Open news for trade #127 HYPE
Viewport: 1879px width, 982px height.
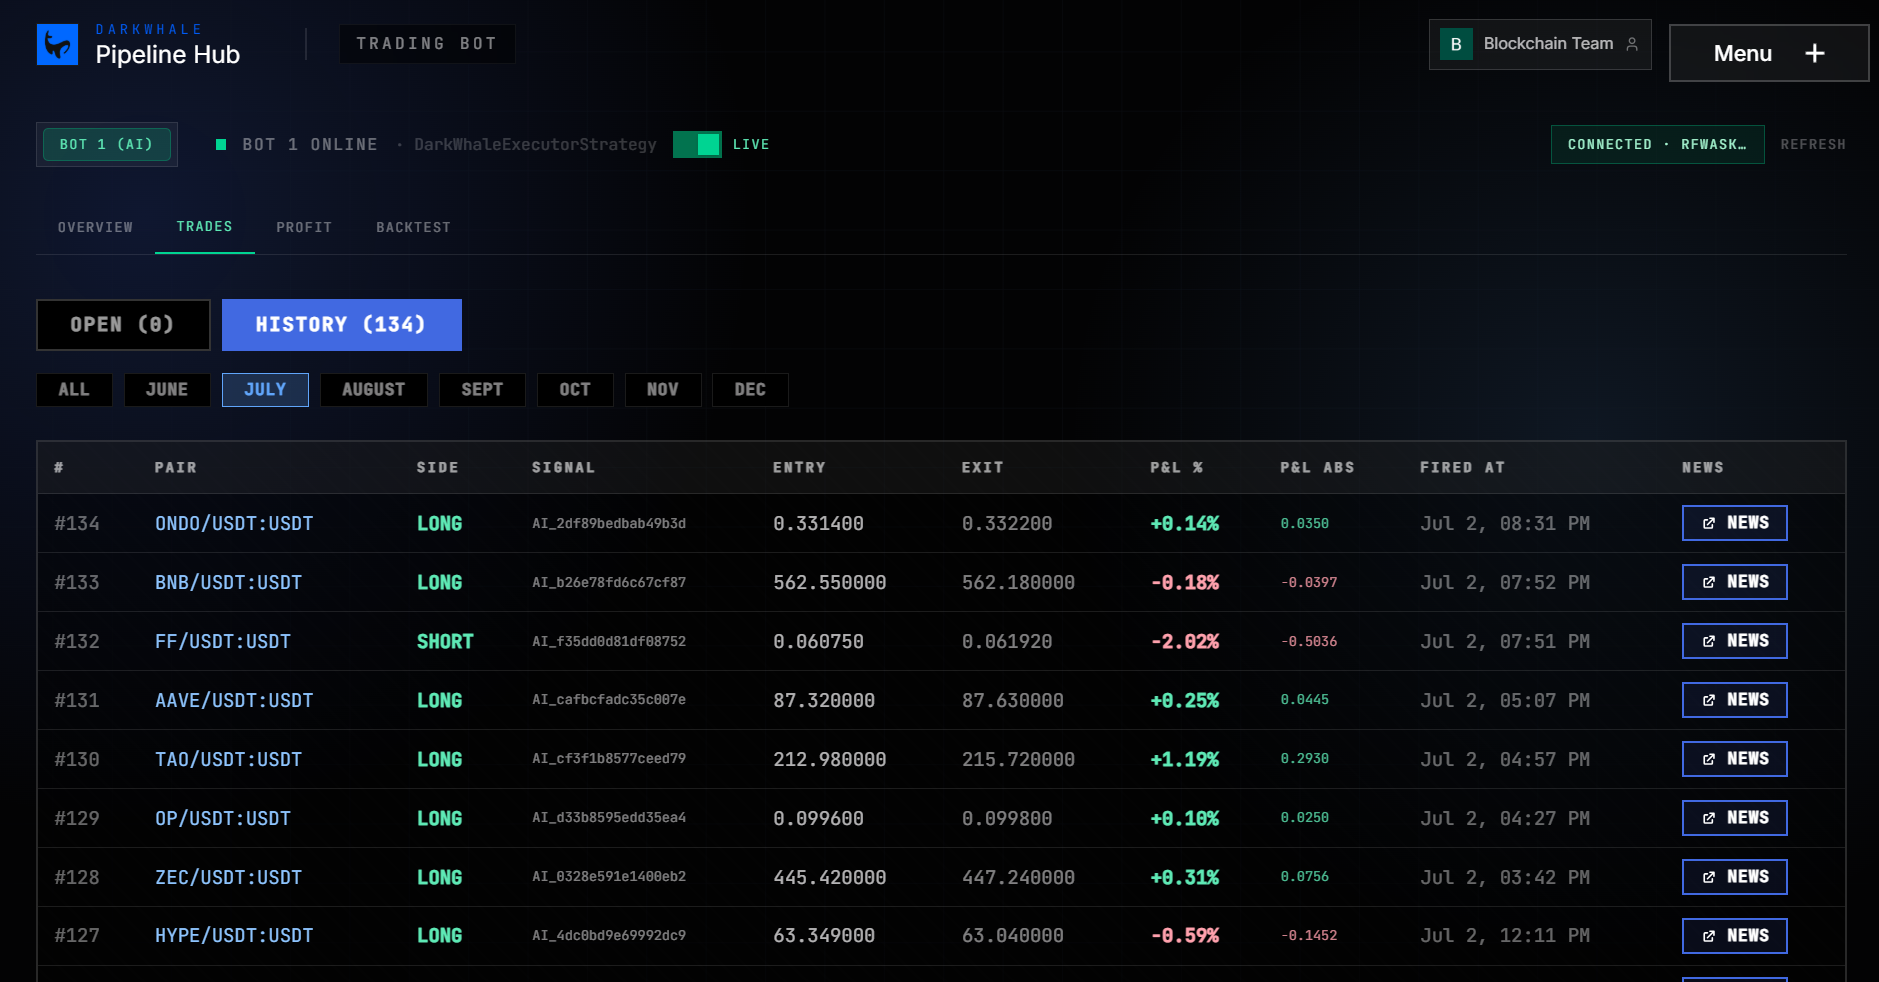coord(1734,936)
